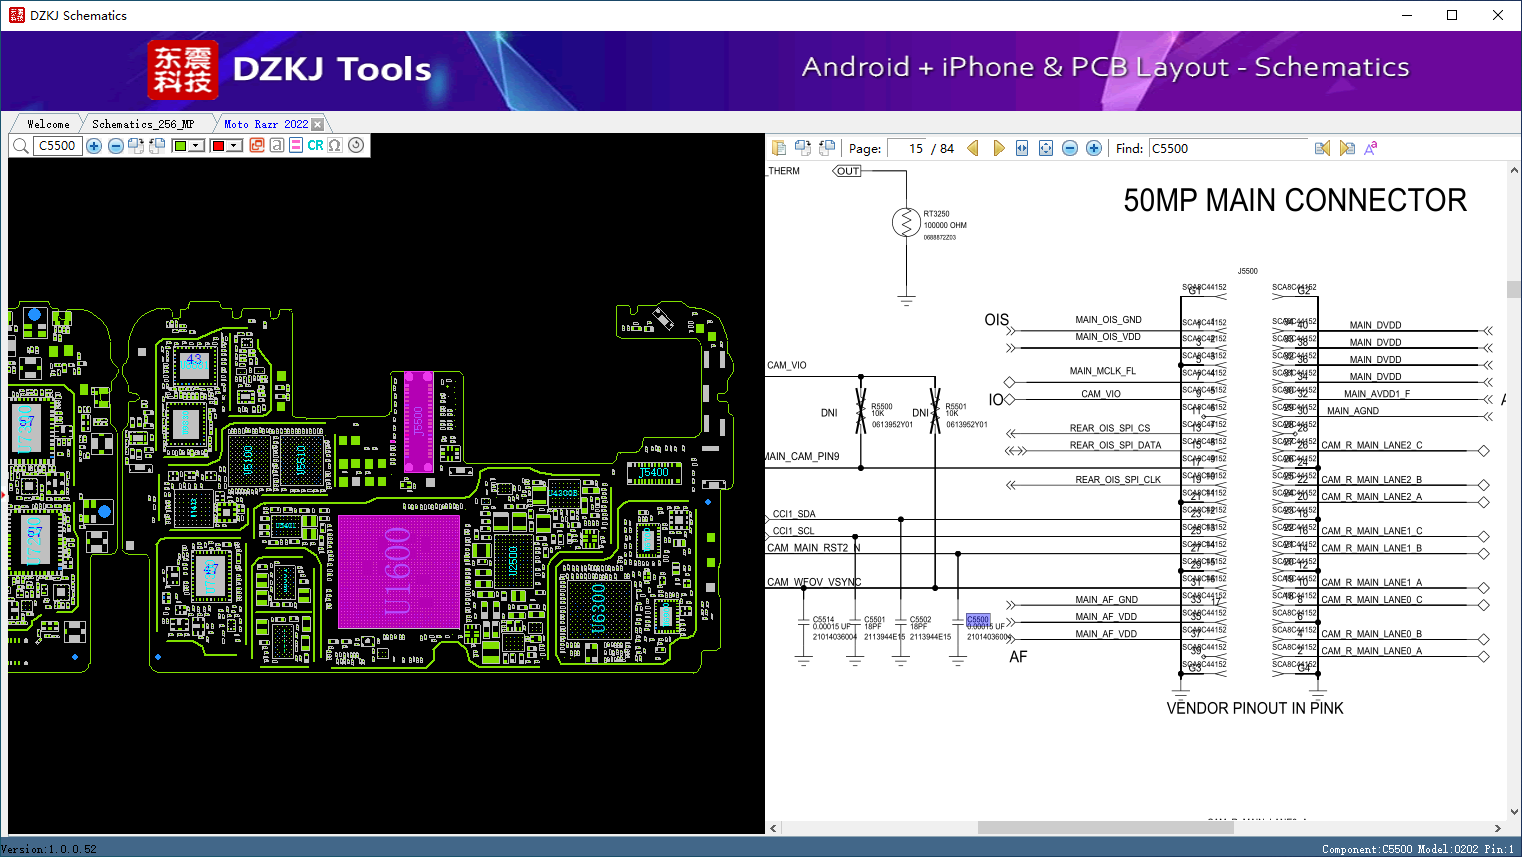This screenshot has width=1522, height=857.
Task: Toggle the Omega resistance icon
Action: point(335,146)
